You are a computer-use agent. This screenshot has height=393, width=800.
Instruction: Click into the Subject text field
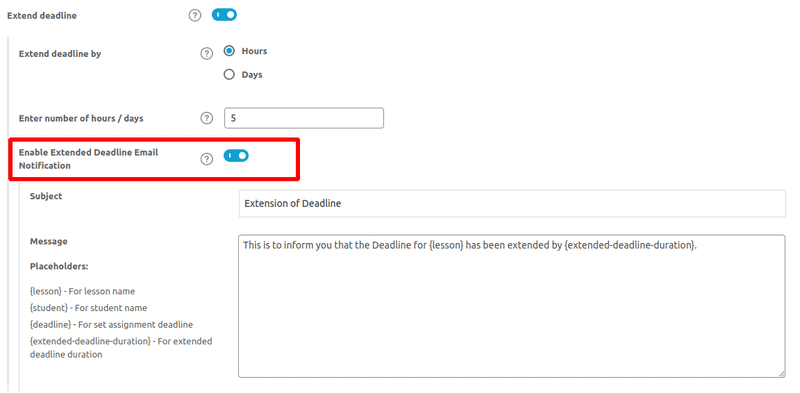(x=512, y=204)
